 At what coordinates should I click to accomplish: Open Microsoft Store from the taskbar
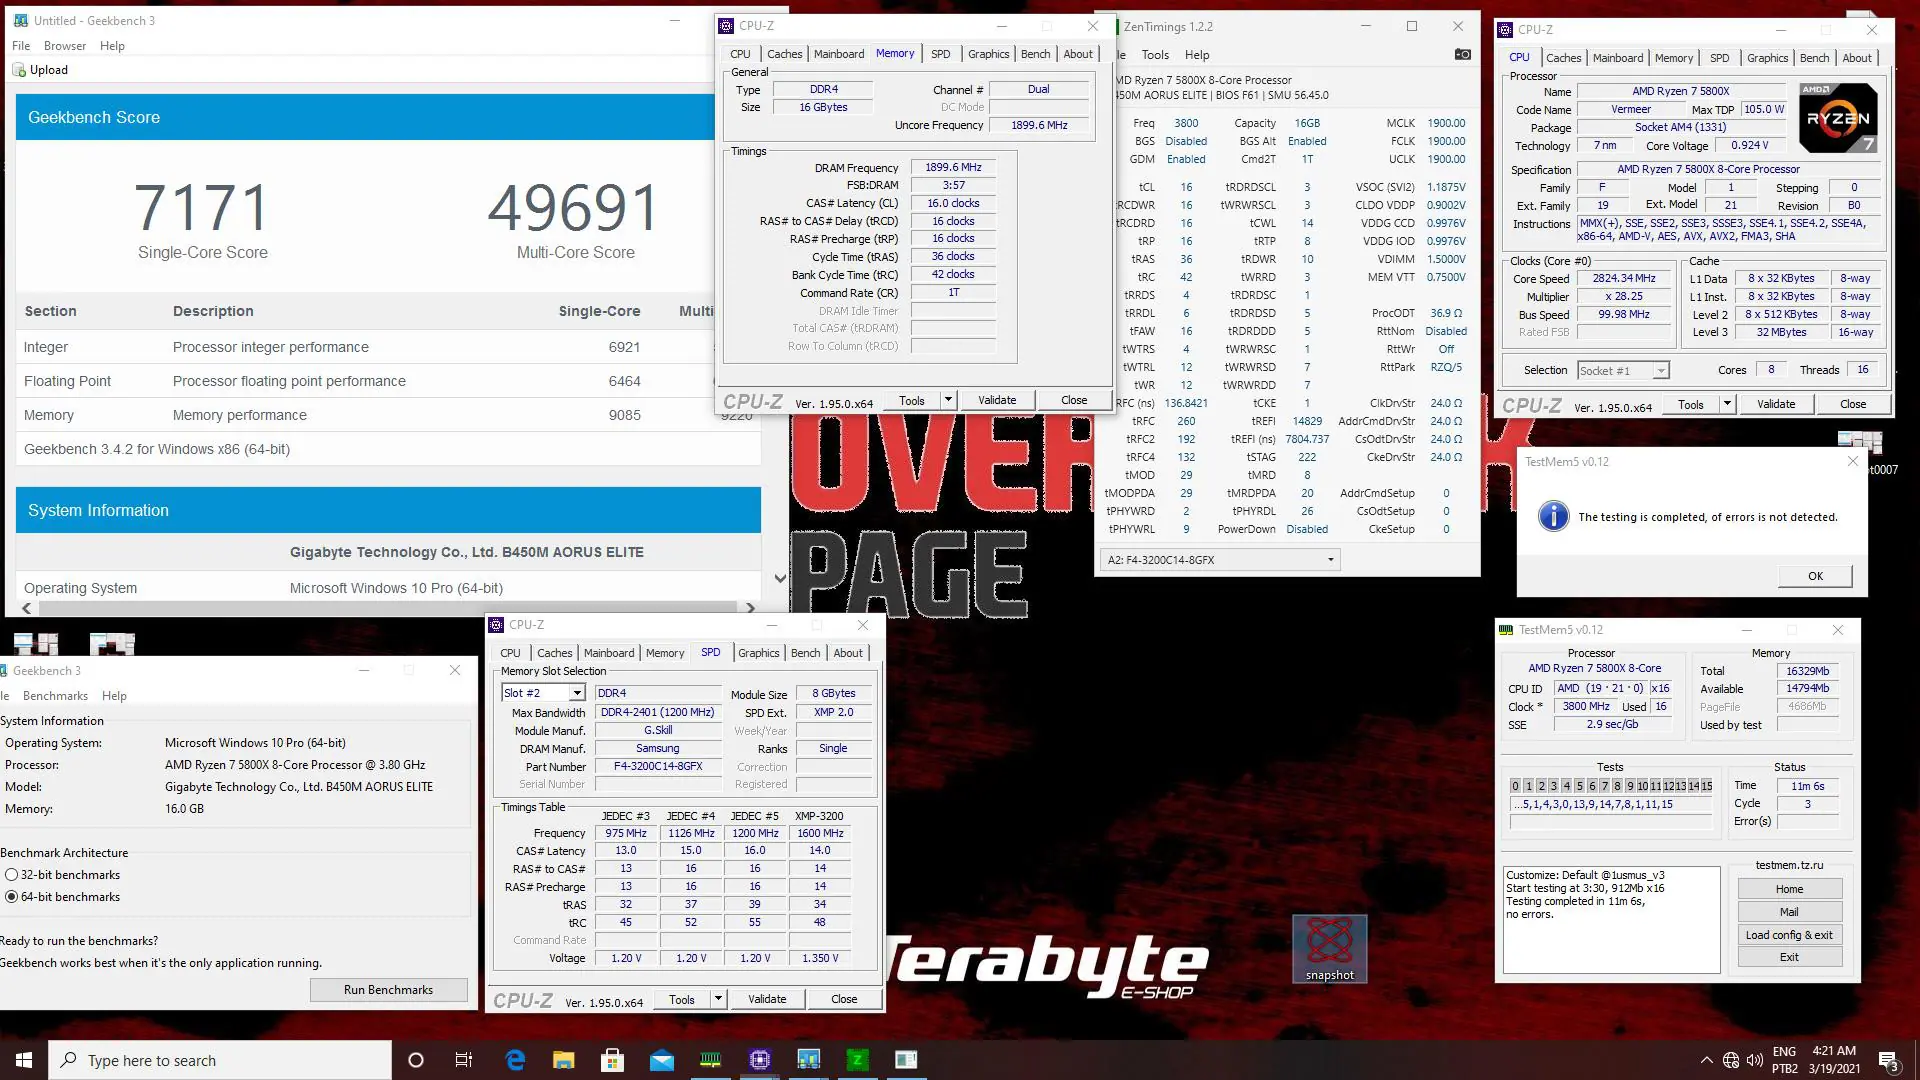pyautogui.click(x=613, y=1060)
